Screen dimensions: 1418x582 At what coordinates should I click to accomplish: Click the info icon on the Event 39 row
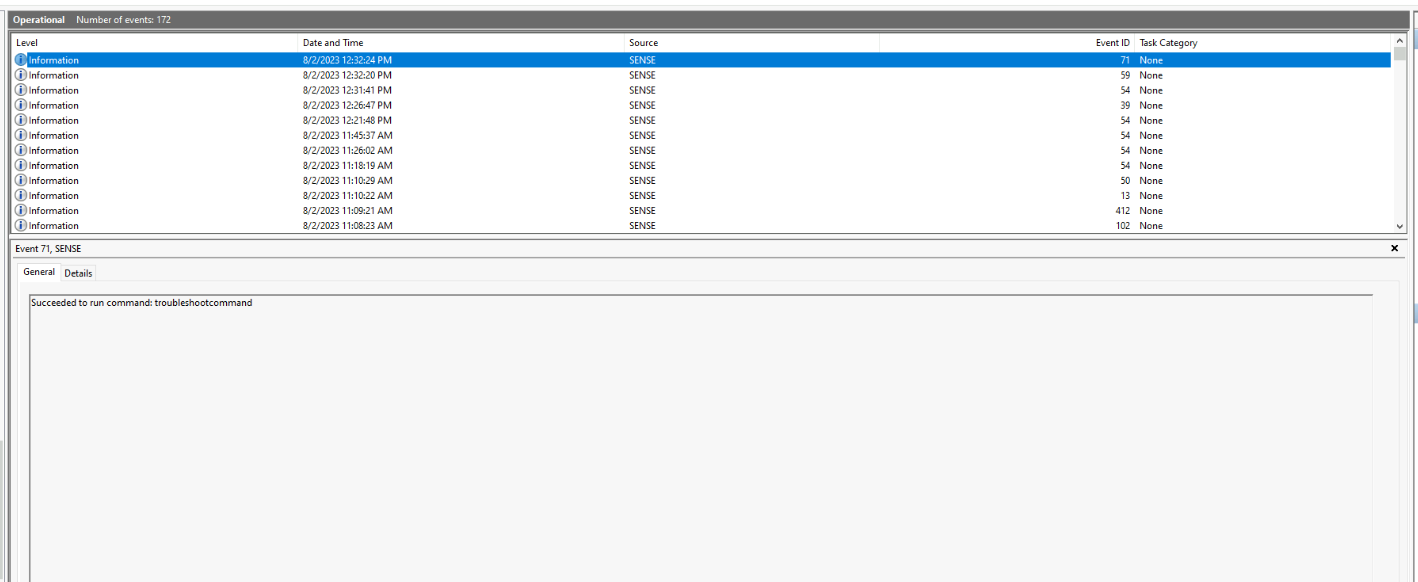point(20,104)
